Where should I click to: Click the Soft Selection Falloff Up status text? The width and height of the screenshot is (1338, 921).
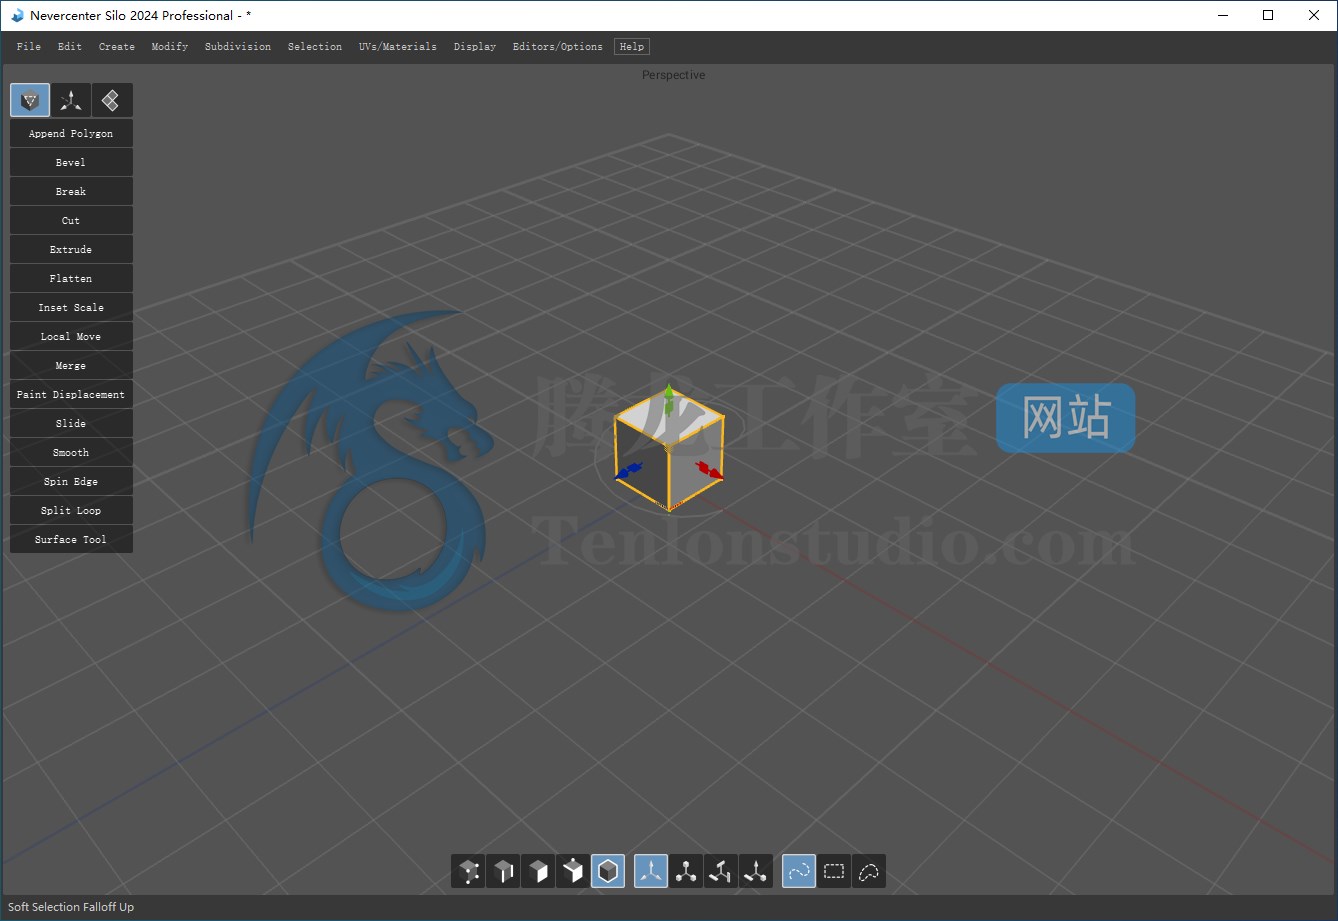[71, 907]
